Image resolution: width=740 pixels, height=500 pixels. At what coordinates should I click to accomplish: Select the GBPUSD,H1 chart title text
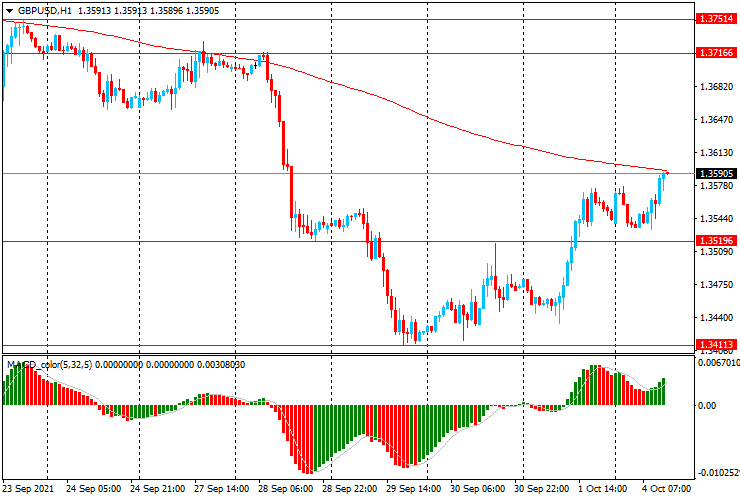coord(45,10)
